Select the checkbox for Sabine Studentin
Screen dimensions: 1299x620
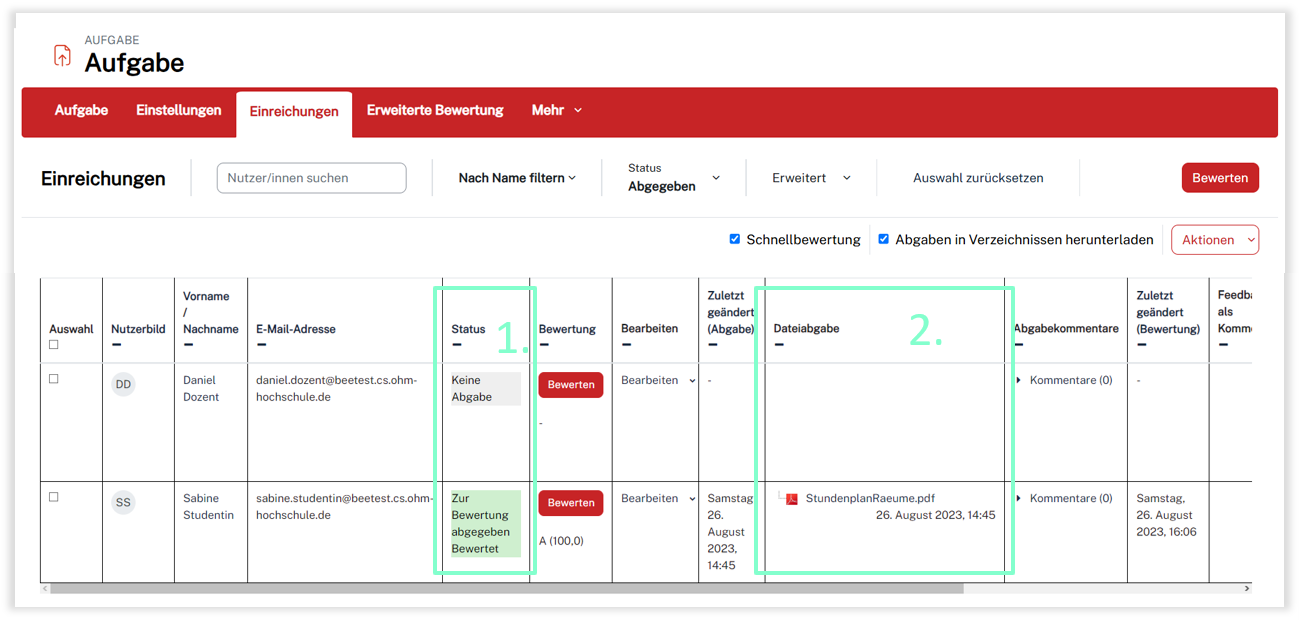point(54,497)
